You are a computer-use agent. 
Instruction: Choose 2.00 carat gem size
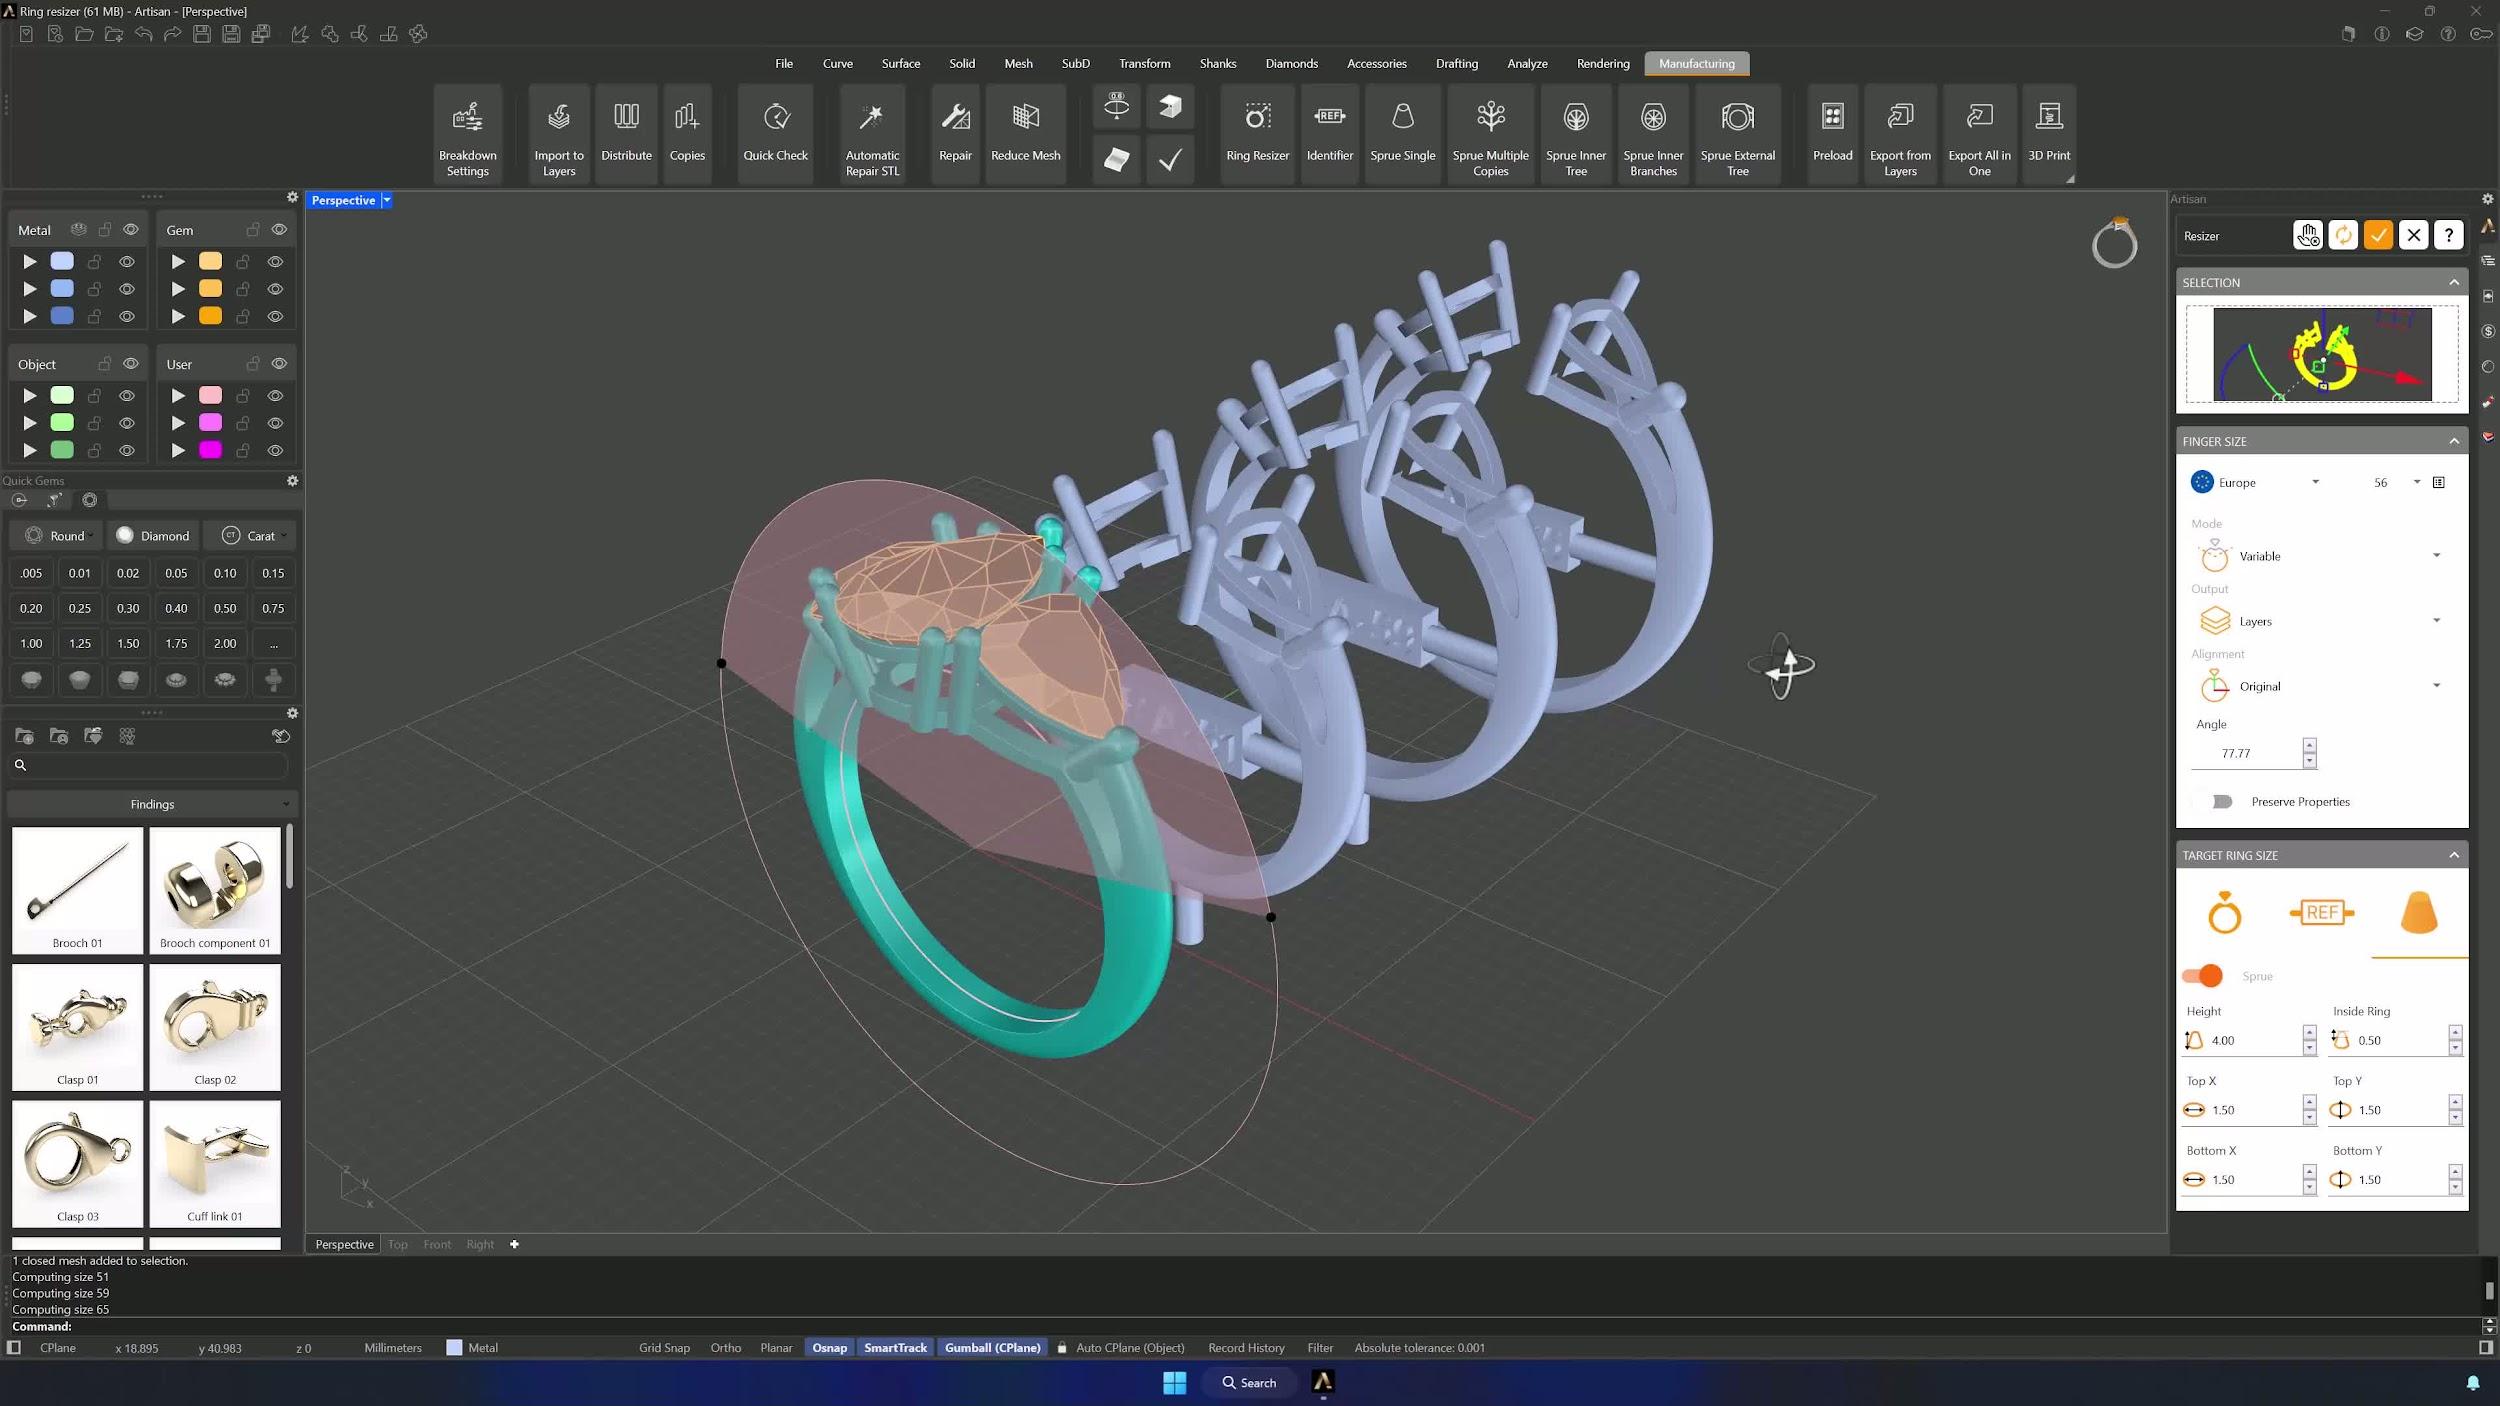(225, 643)
